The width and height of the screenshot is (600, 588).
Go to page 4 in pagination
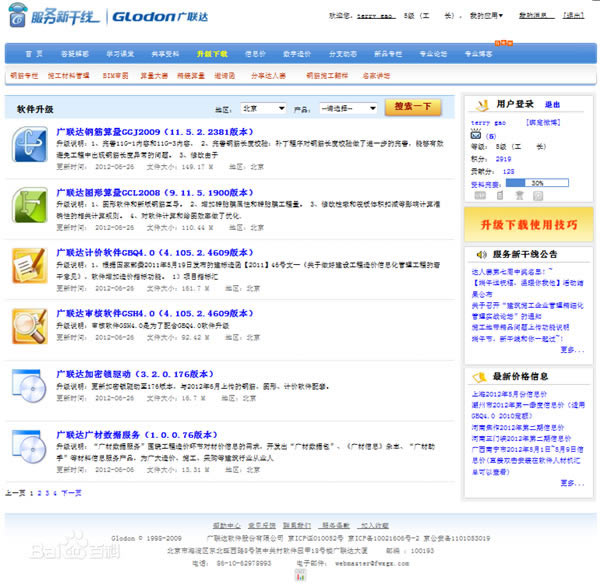55,493
